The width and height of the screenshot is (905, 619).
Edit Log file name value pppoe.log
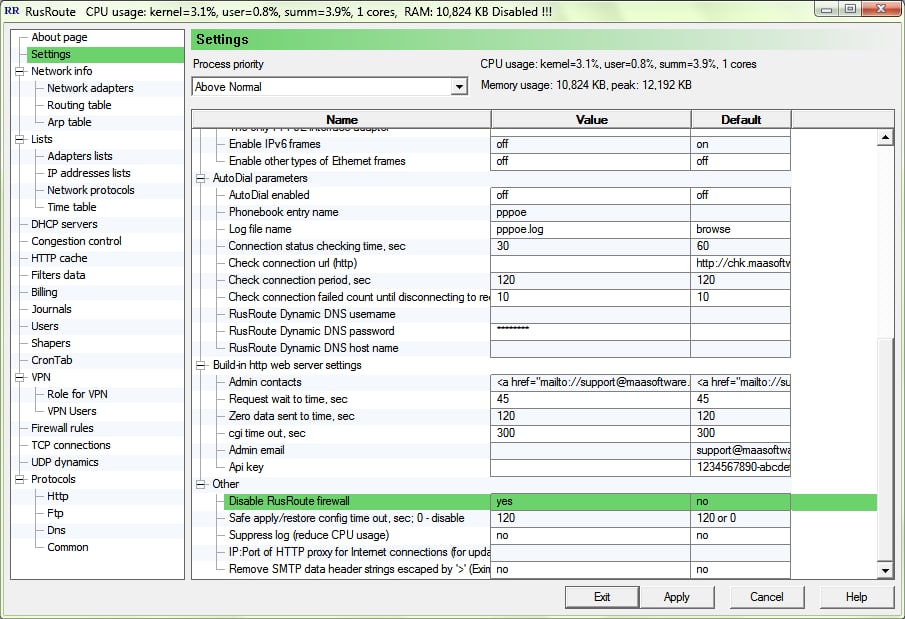coord(590,229)
